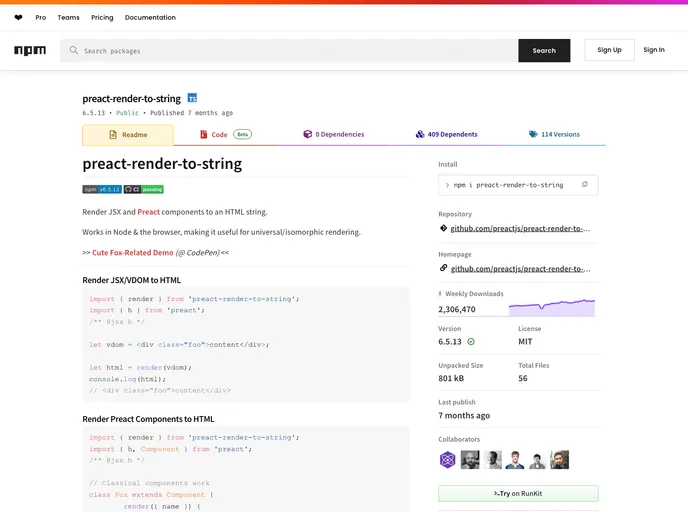Focus the Search packages input field
This screenshot has width=688, height=512.
[289, 50]
